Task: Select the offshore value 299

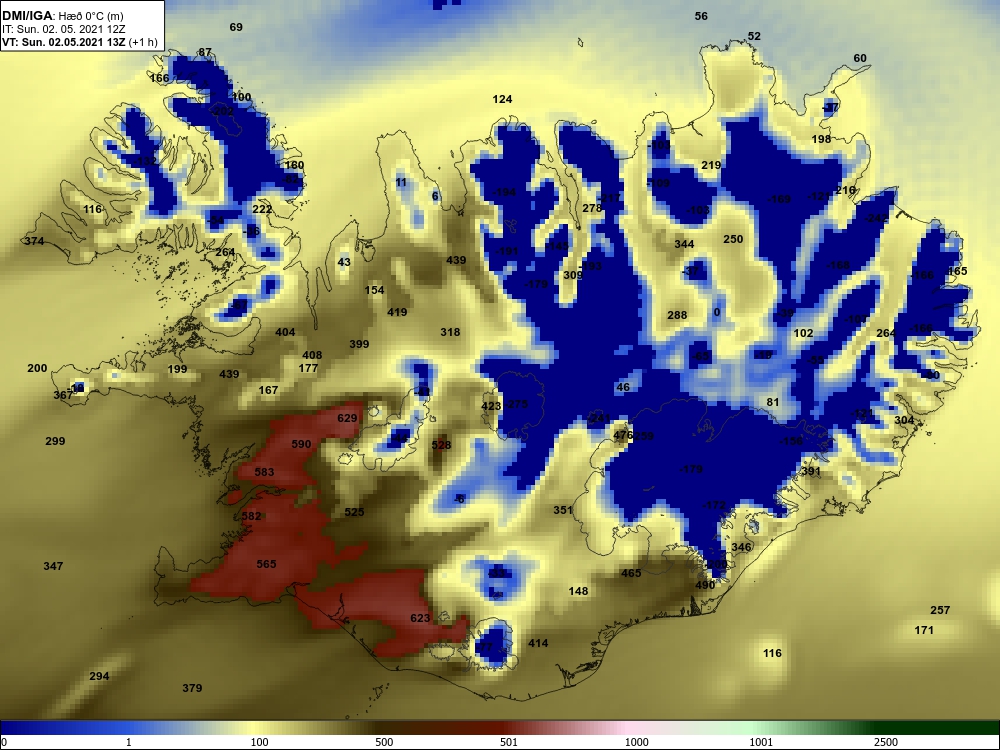Action: point(55,441)
